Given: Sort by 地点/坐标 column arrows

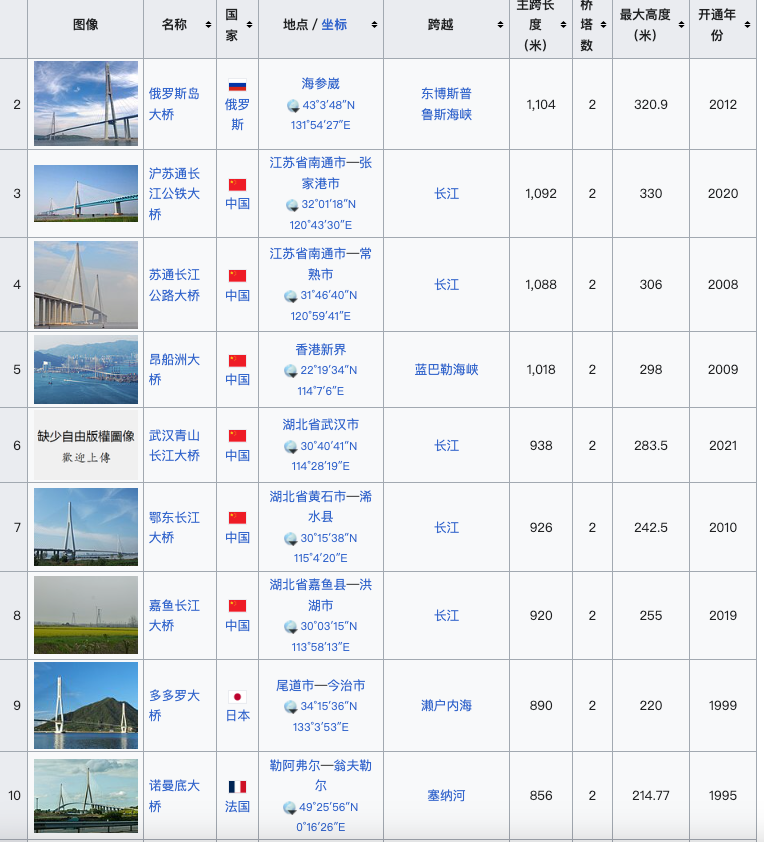Looking at the screenshot, I should [x=374, y=25].
